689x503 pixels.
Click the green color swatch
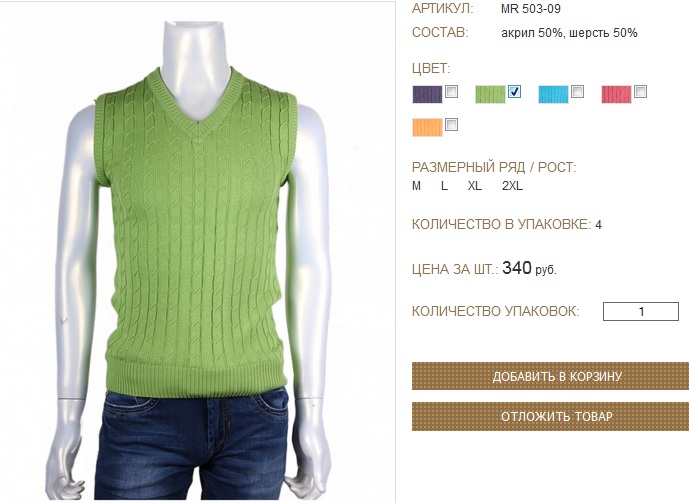(490, 94)
